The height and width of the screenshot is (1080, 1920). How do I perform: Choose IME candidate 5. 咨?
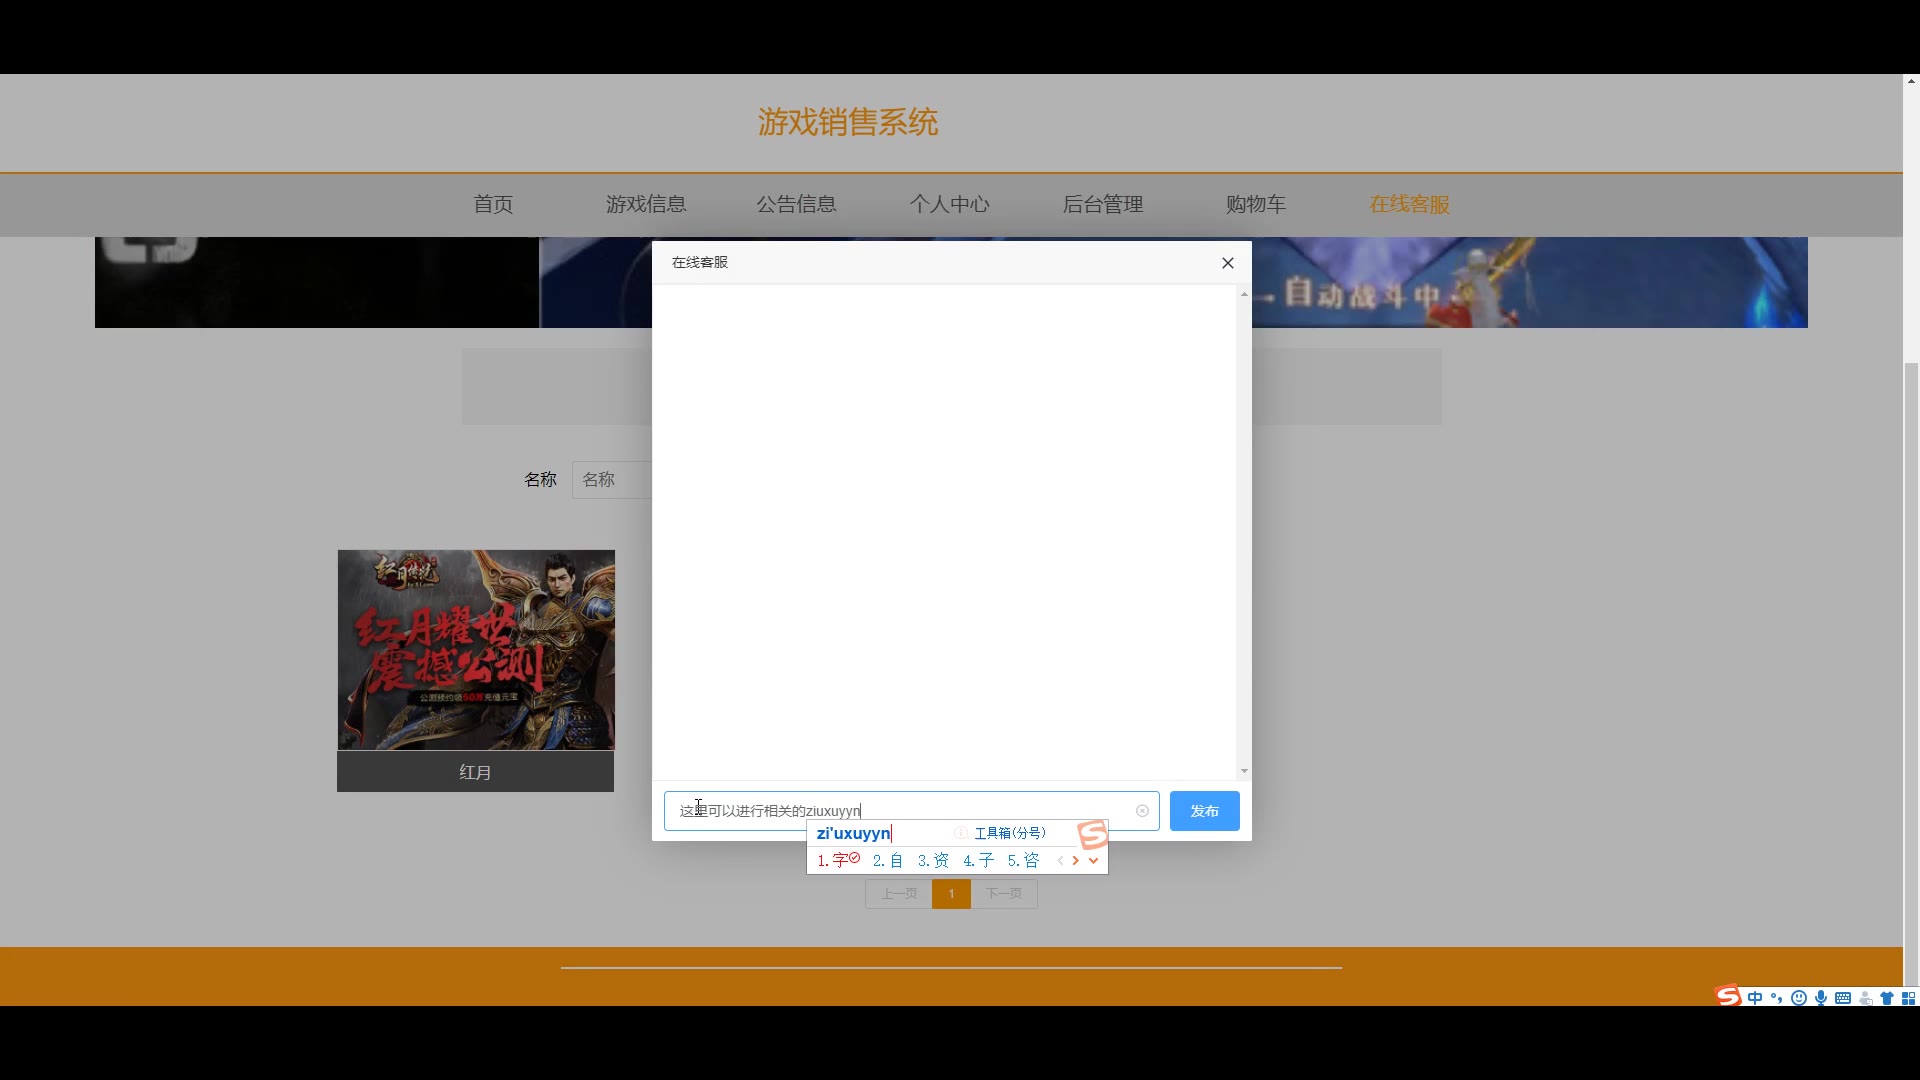point(1023,860)
